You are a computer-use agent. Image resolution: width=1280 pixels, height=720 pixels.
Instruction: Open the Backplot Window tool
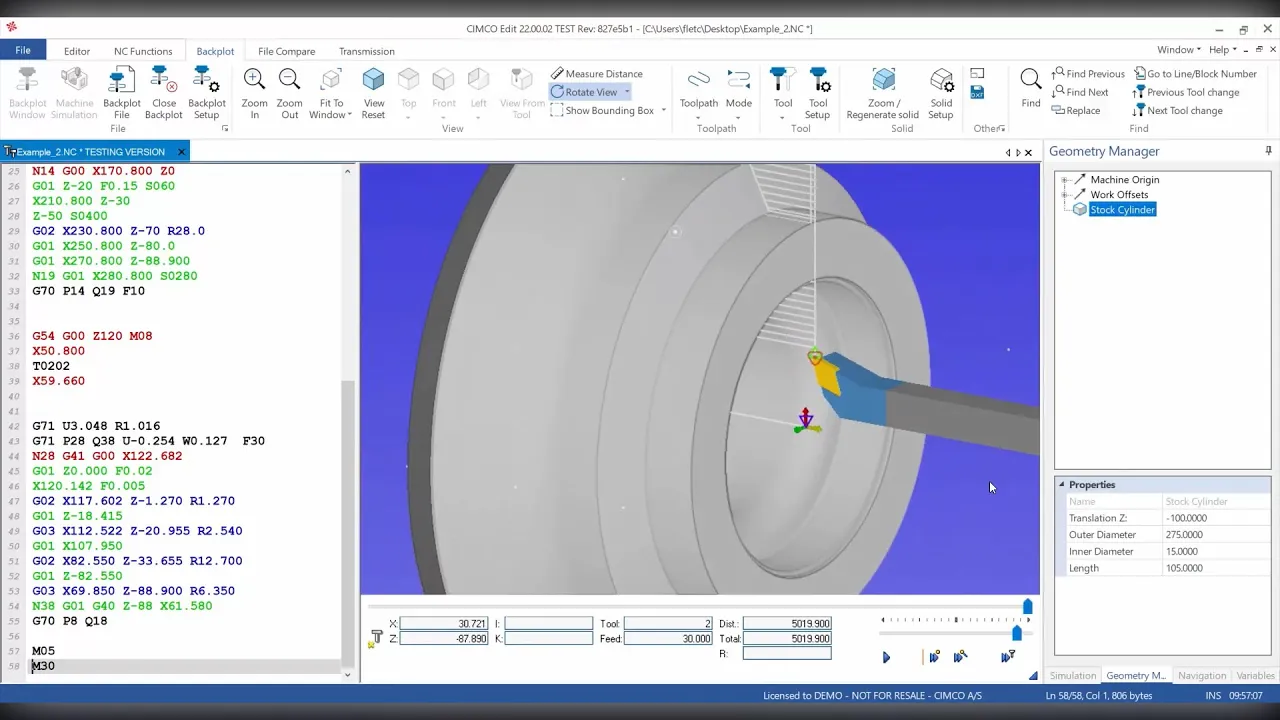tap(28, 93)
